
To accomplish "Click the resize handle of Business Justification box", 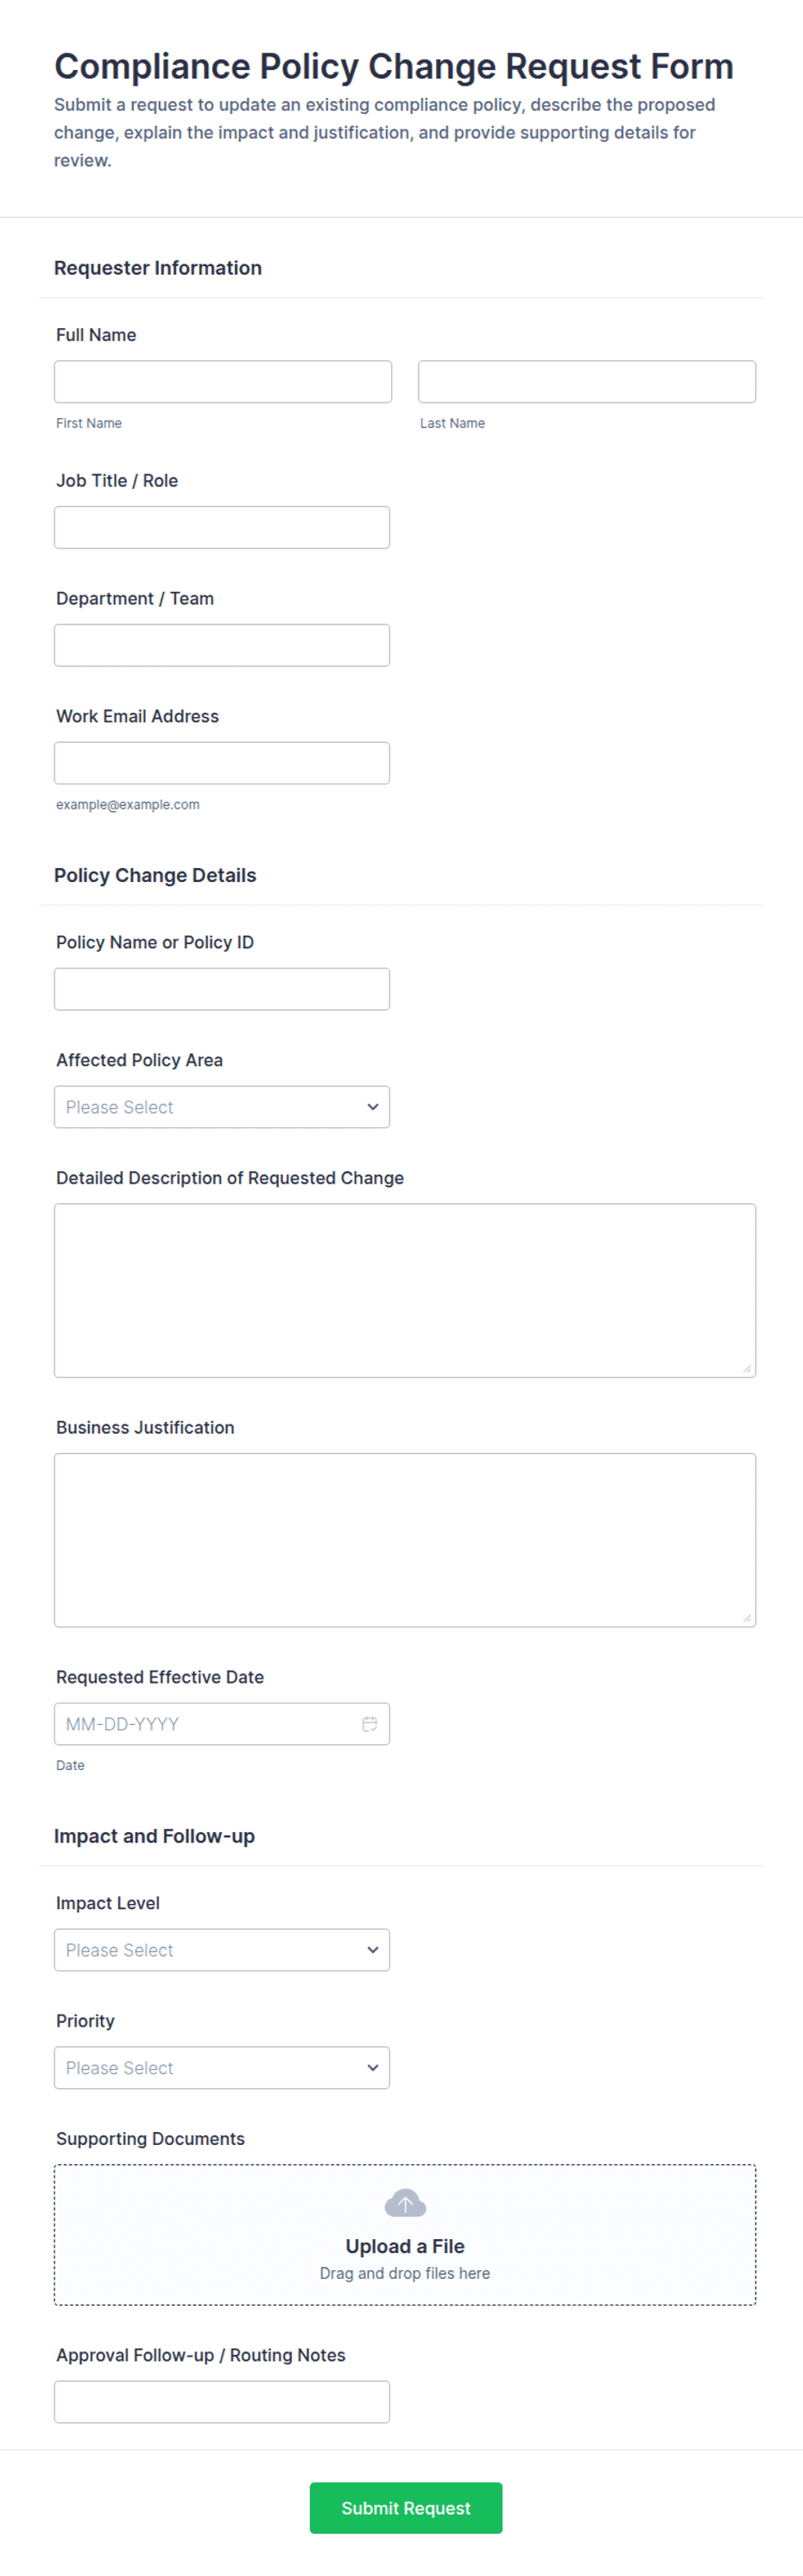I will 747,1618.
